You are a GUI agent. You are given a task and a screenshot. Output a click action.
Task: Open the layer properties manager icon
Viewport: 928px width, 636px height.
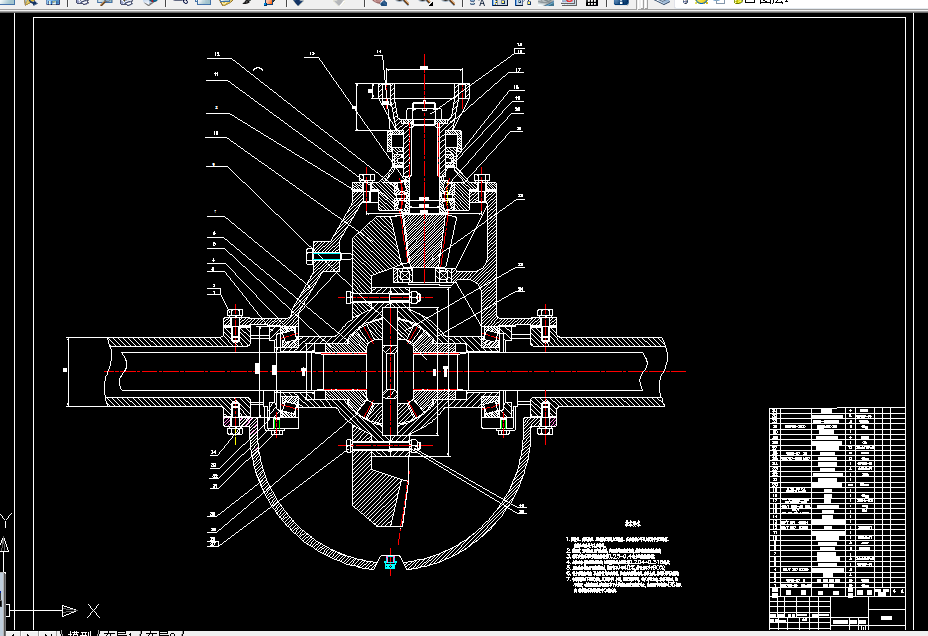click(662, 2)
